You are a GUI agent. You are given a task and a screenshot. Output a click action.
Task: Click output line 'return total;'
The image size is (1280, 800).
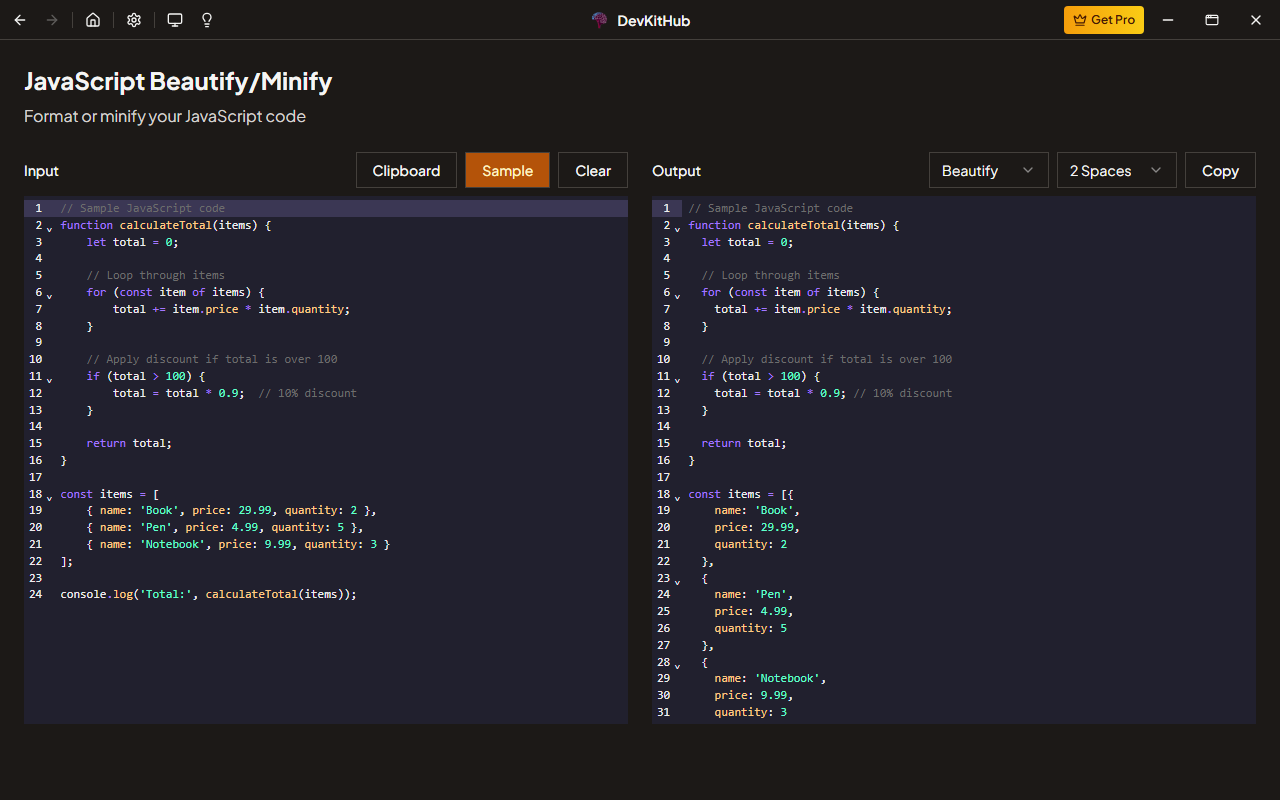tap(744, 443)
